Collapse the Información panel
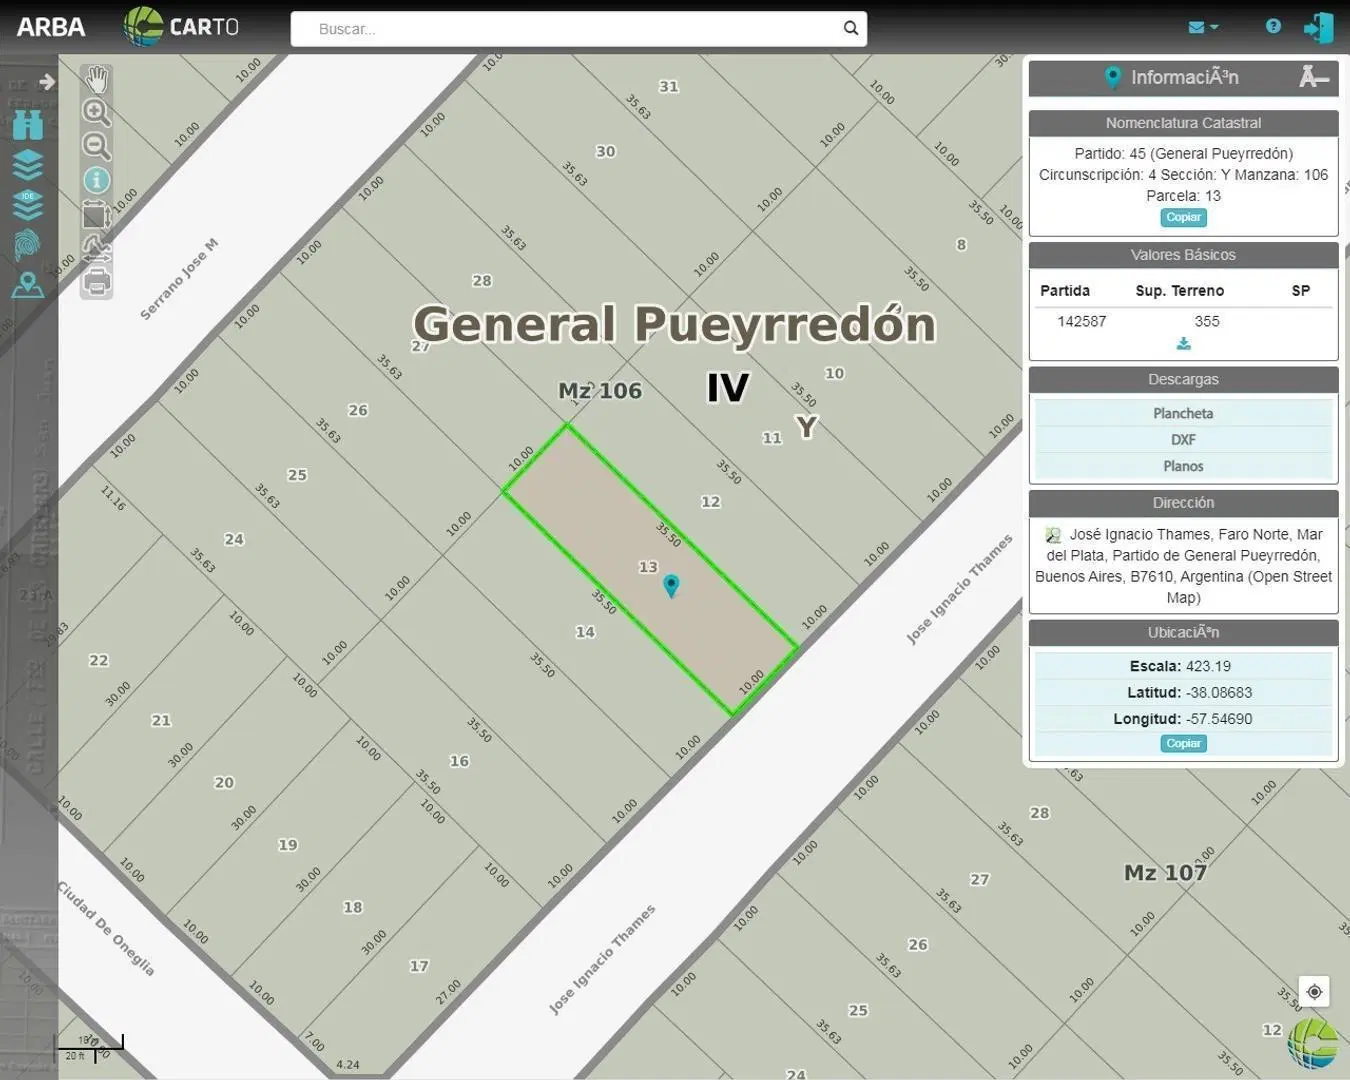 pyautogui.click(x=1314, y=77)
